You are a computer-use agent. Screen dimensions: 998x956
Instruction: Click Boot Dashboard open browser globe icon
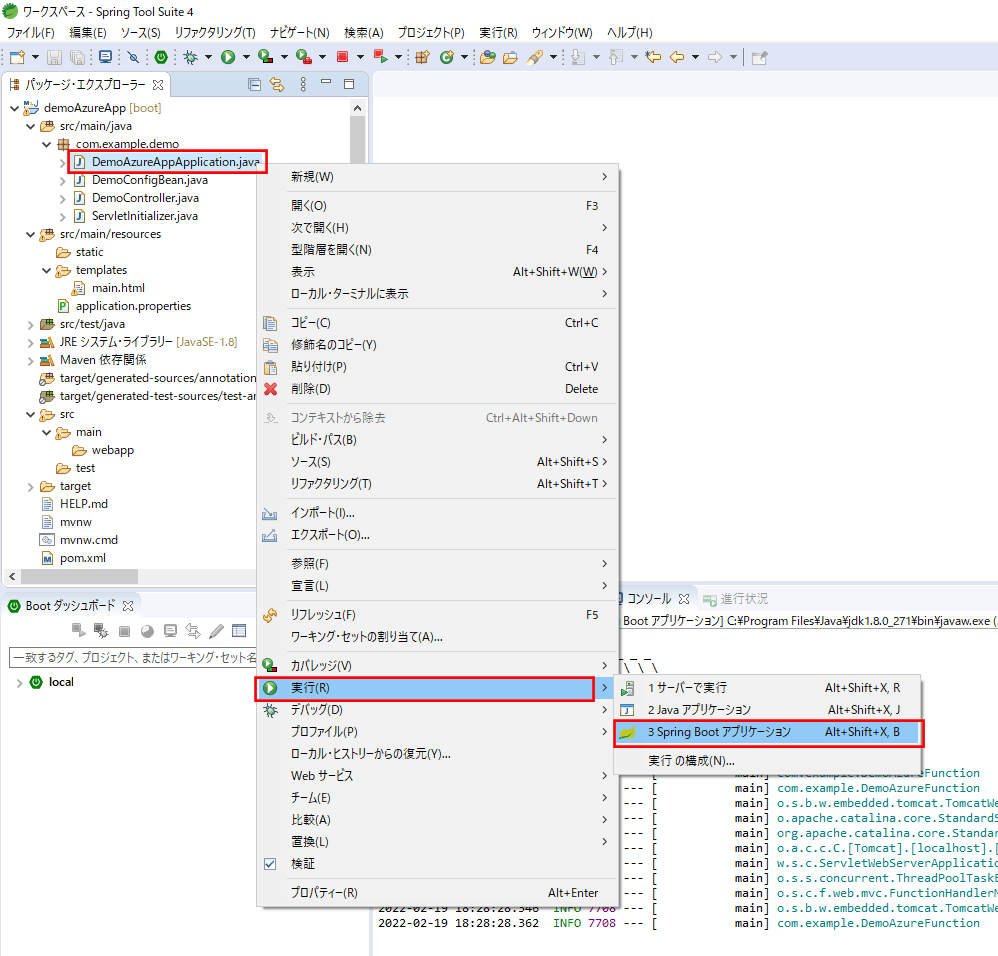pyautogui.click(x=147, y=631)
